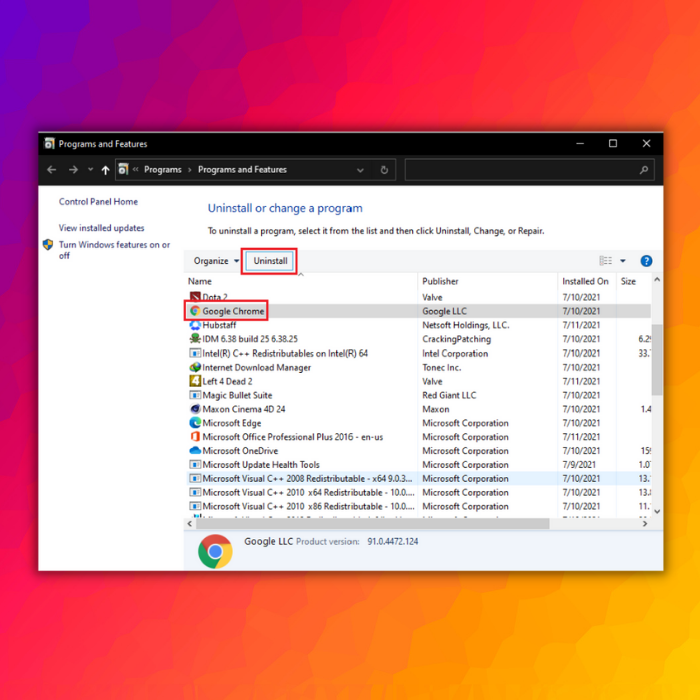Viewport: 700px width, 700px height.
Task: Select Intel(R) C++ Redistributables icon
Action: pyautogui.click(x=195, y=353)
